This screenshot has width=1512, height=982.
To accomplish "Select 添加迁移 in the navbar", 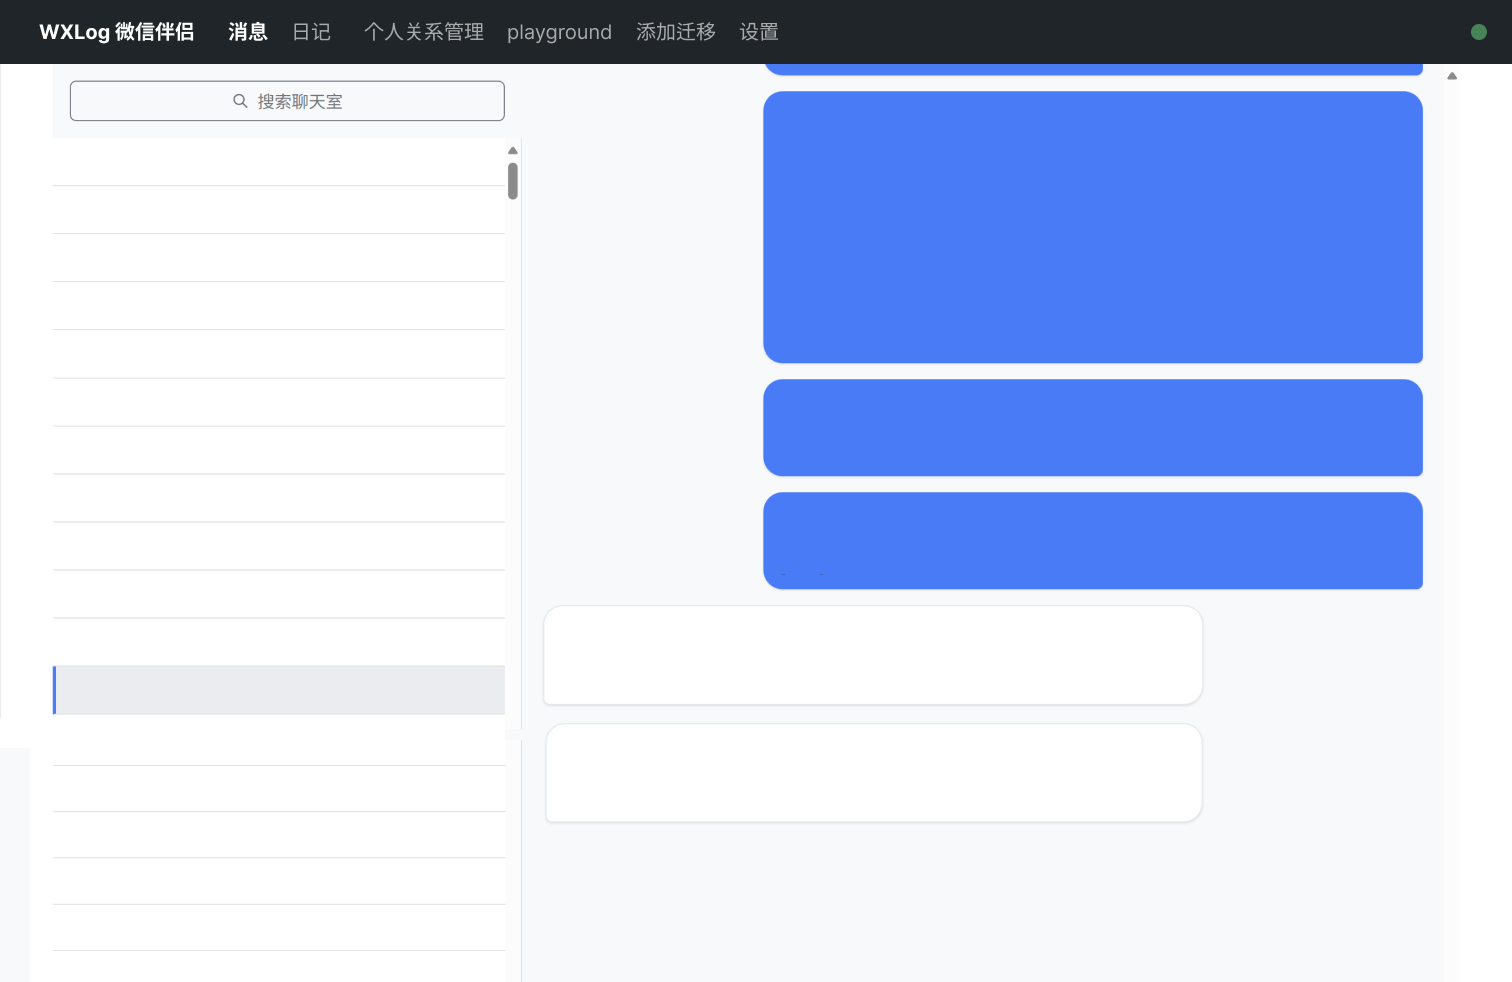I will [675, 32].
